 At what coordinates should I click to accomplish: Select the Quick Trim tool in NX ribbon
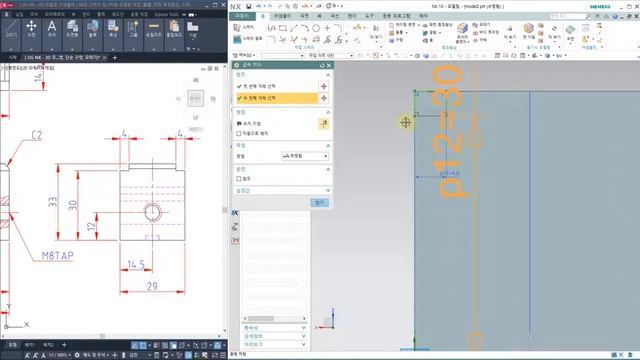click(x=283, y=39)
